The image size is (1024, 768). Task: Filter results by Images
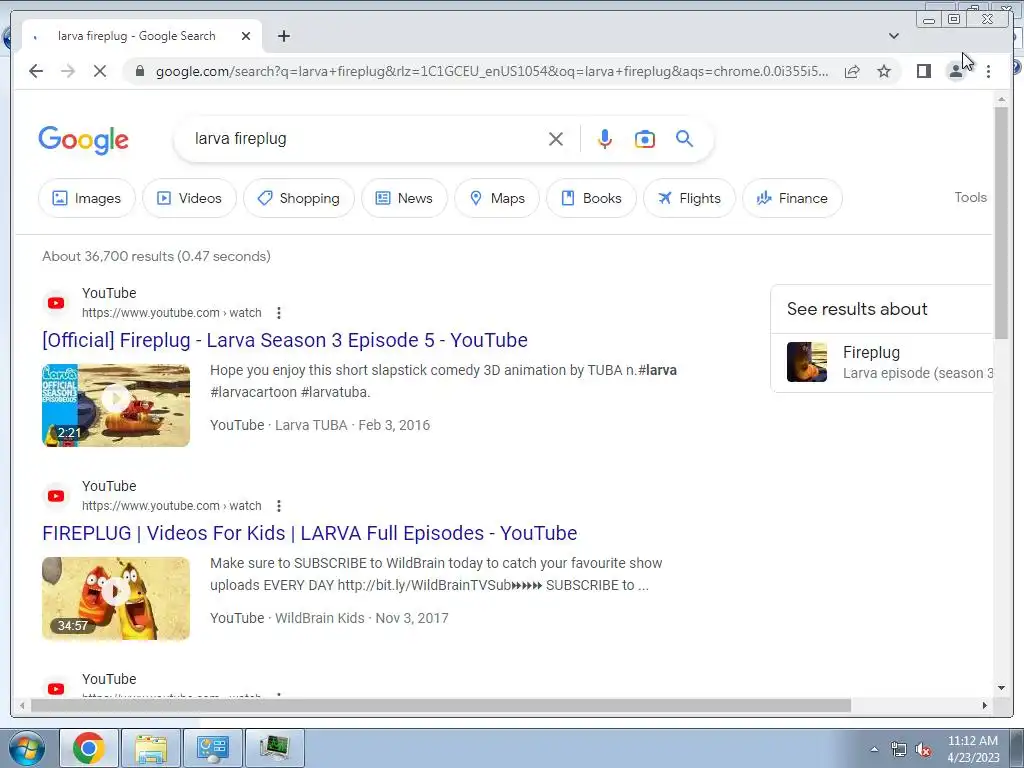tap(87, 198)
